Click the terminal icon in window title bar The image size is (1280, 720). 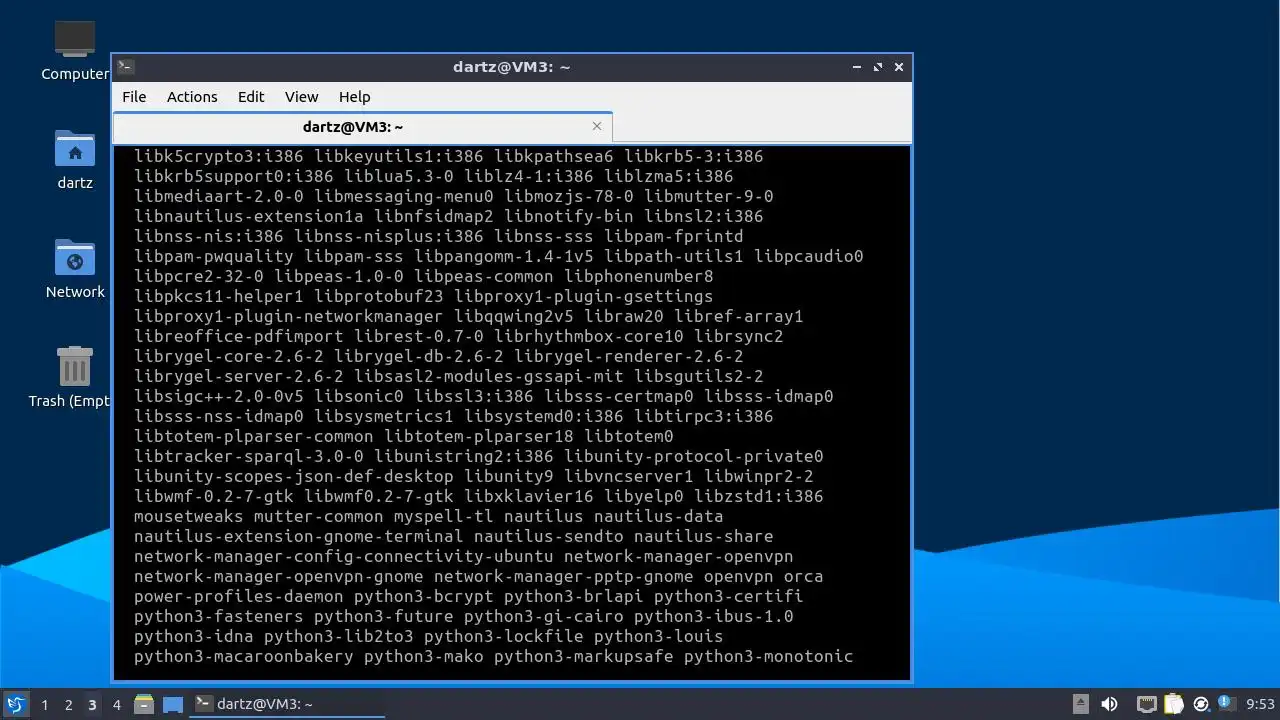coord(125,67)
